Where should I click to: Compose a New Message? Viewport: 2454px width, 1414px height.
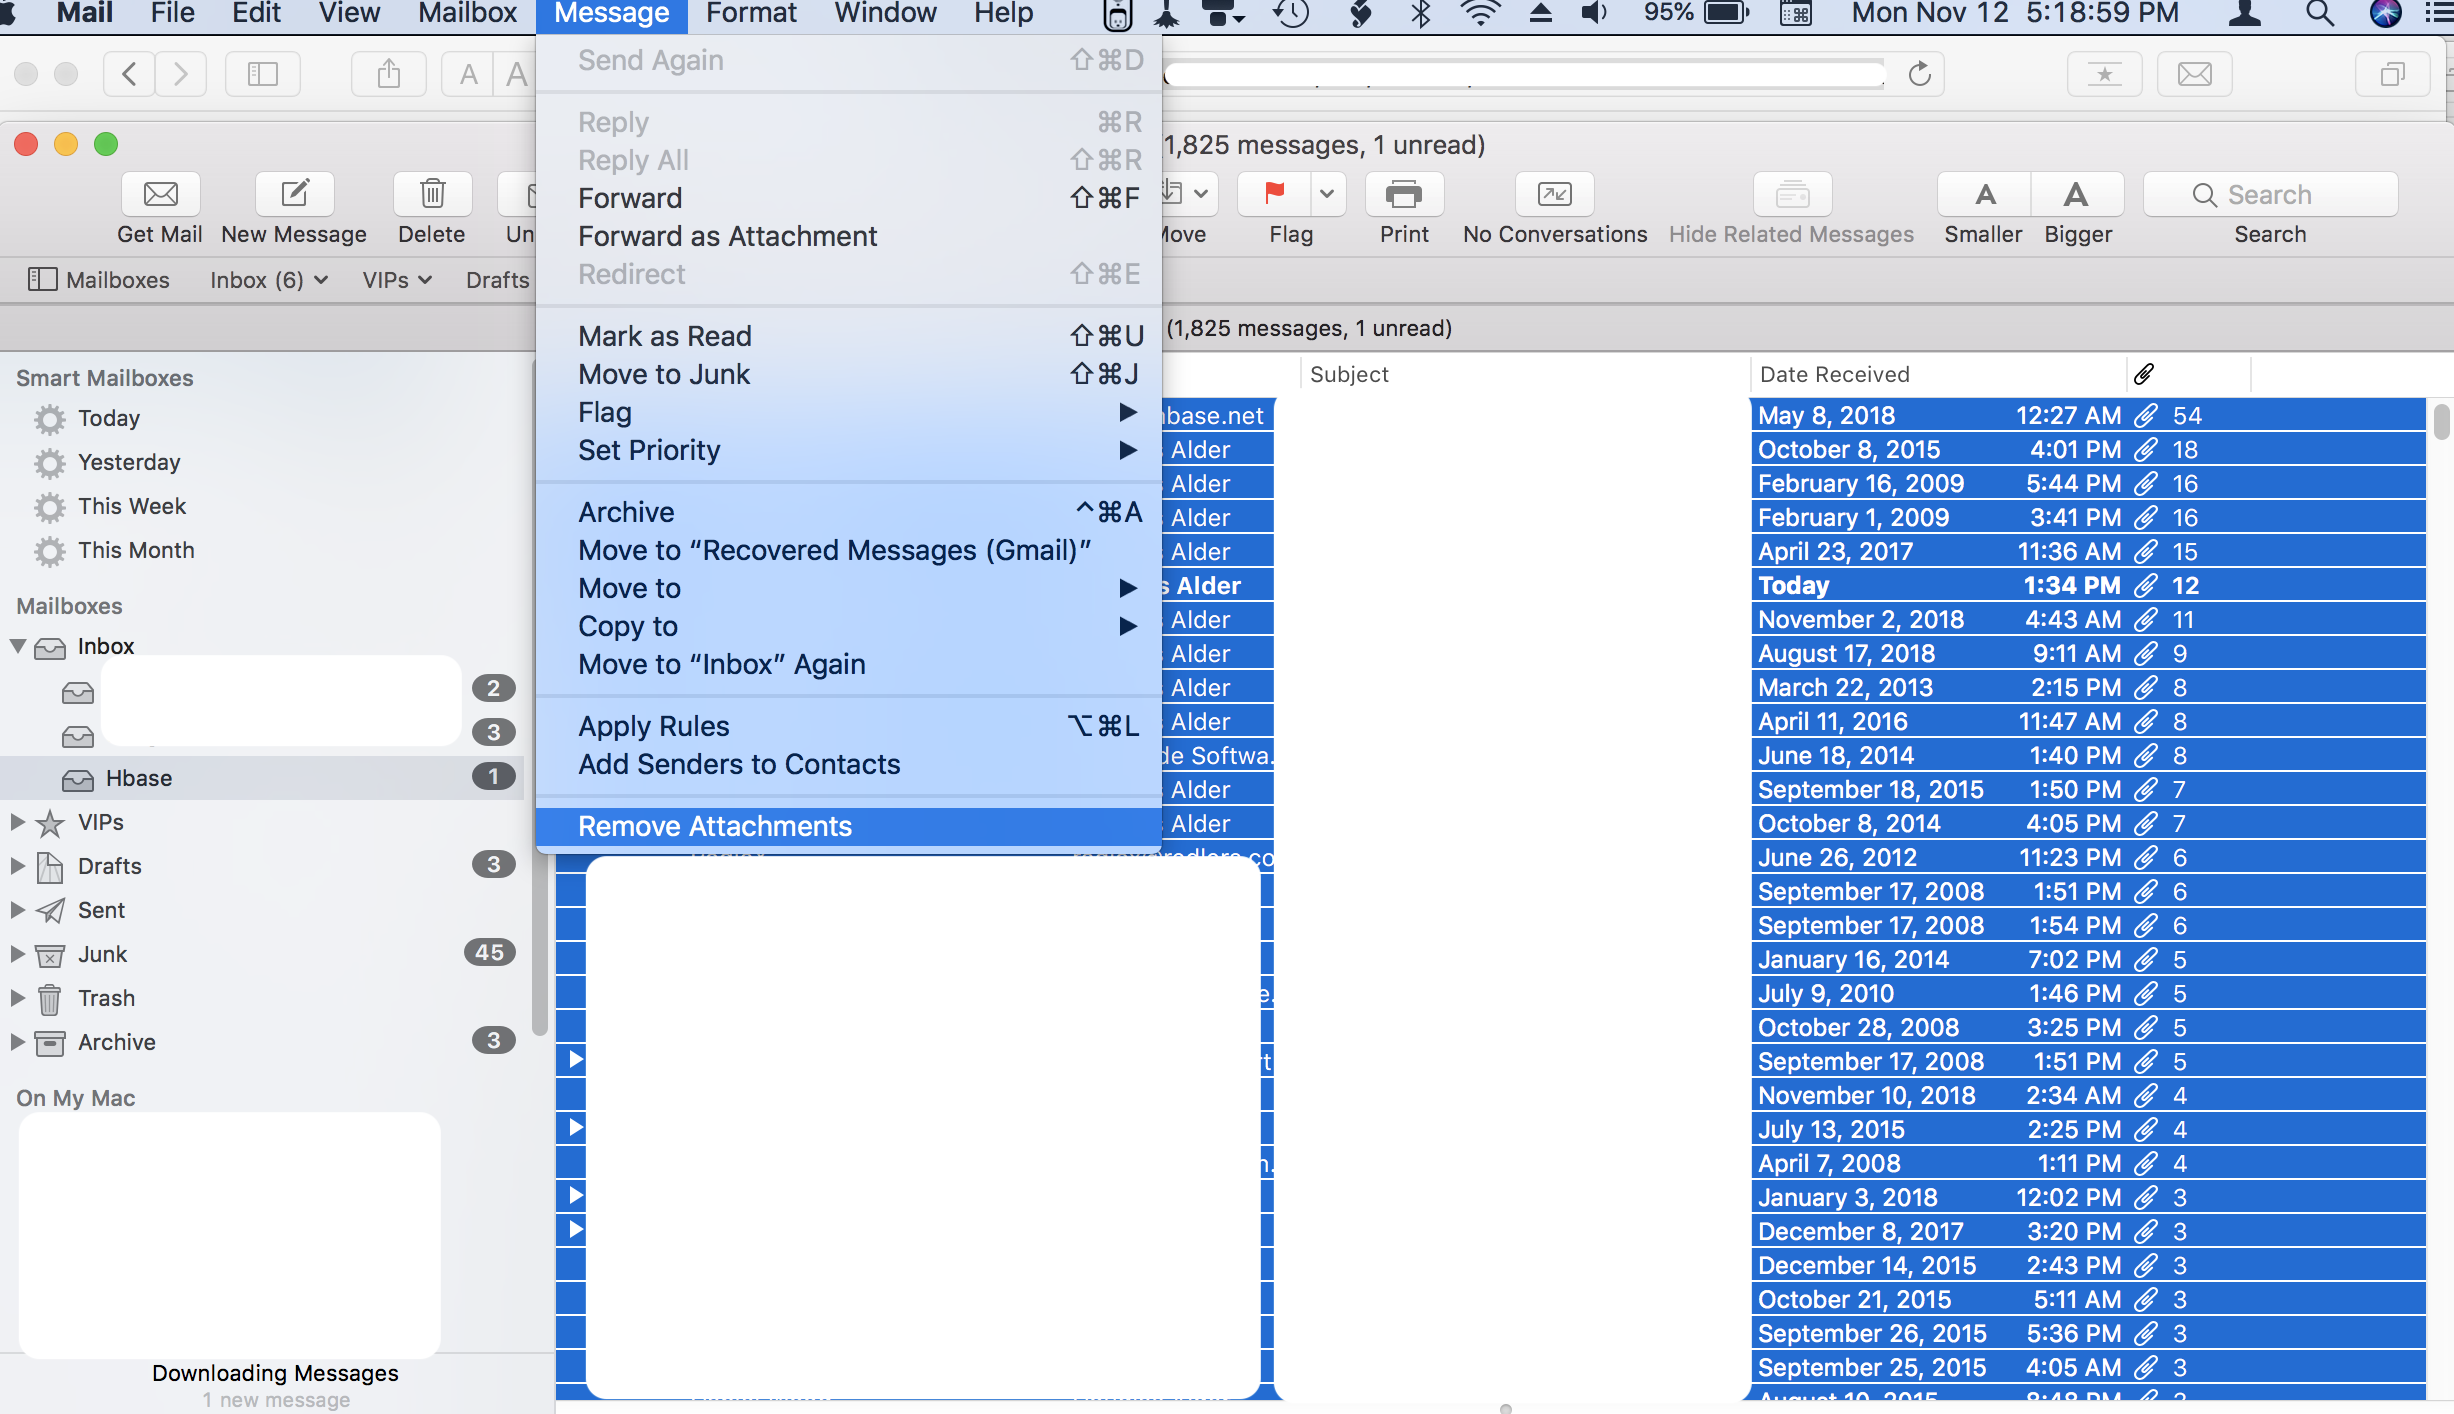point(294,195)
